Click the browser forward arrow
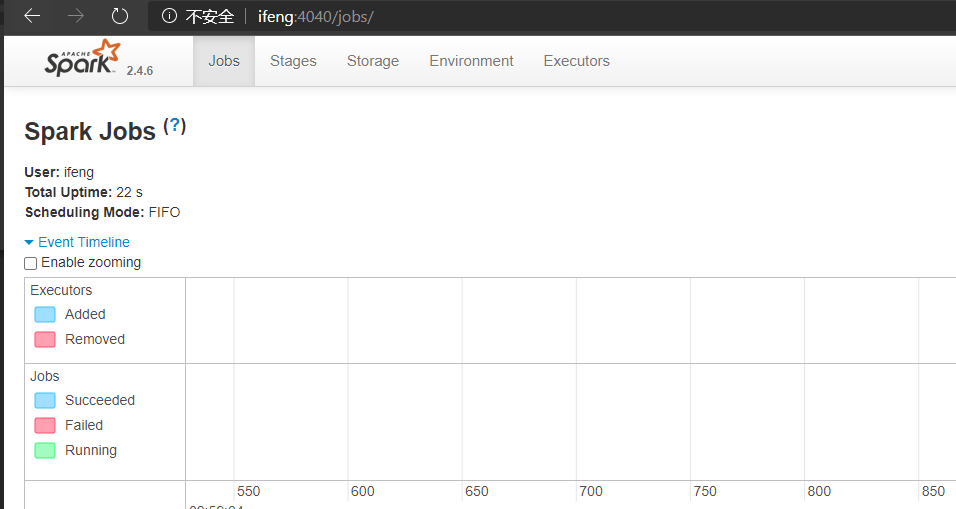 click(76, 16)
